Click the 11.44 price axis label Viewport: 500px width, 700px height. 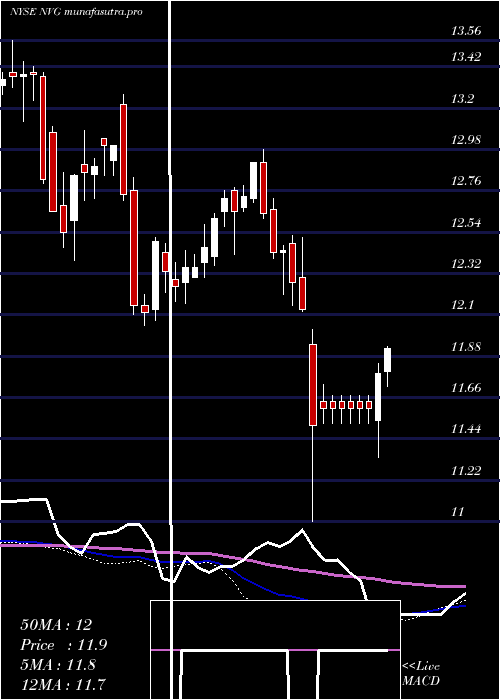(x=466, y=429)
